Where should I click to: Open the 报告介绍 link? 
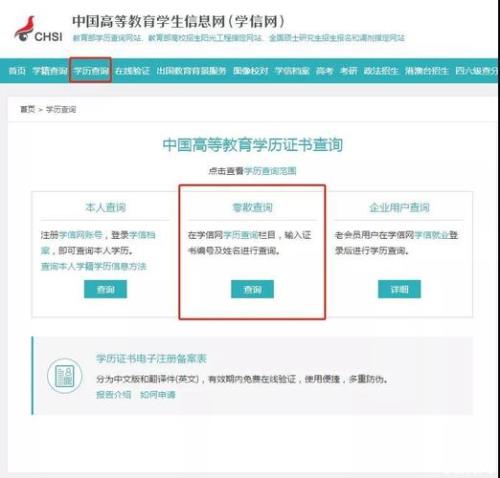click(x=114, y=395)
